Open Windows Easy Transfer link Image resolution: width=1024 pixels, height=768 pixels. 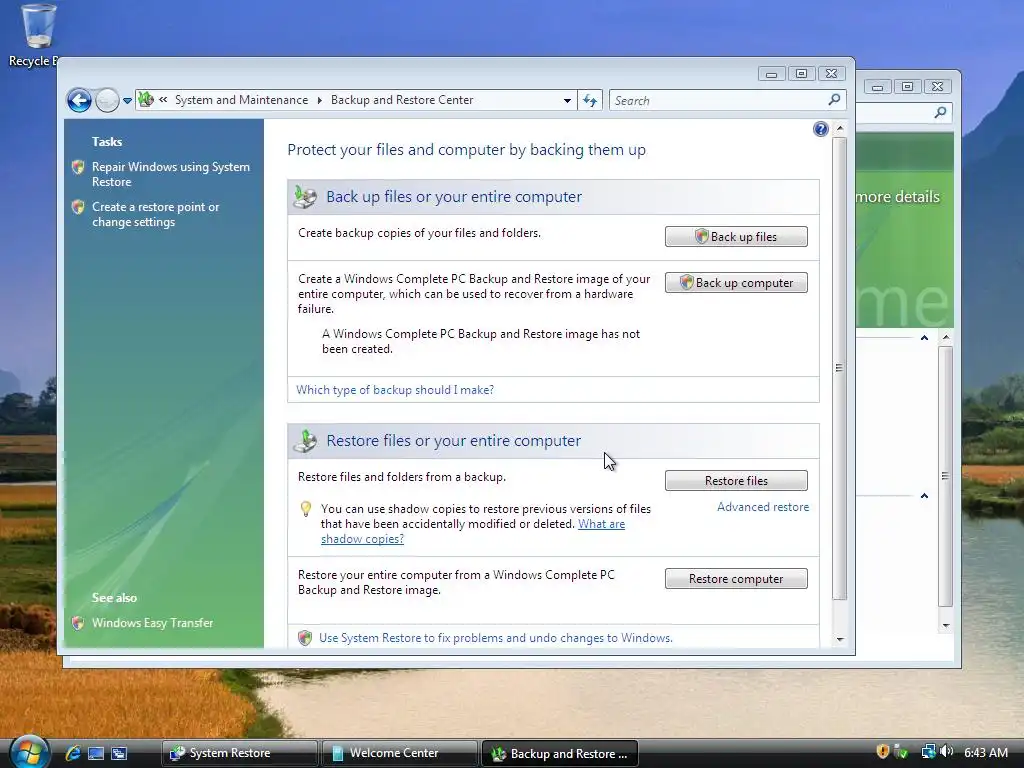(x=152, y=623)
